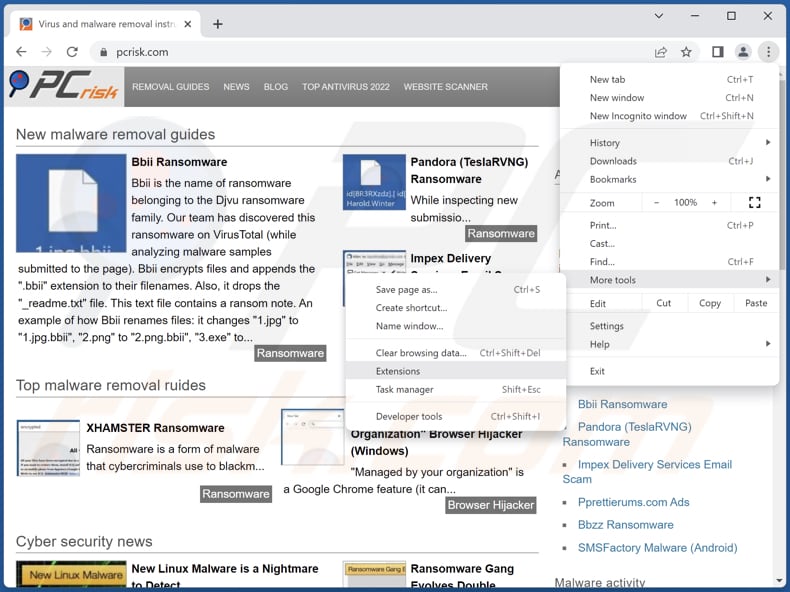Image resolution: width=790 pixels, height=592 pixels.
Task: Toggle the browser side panel icon
Action: click(717, 52)
